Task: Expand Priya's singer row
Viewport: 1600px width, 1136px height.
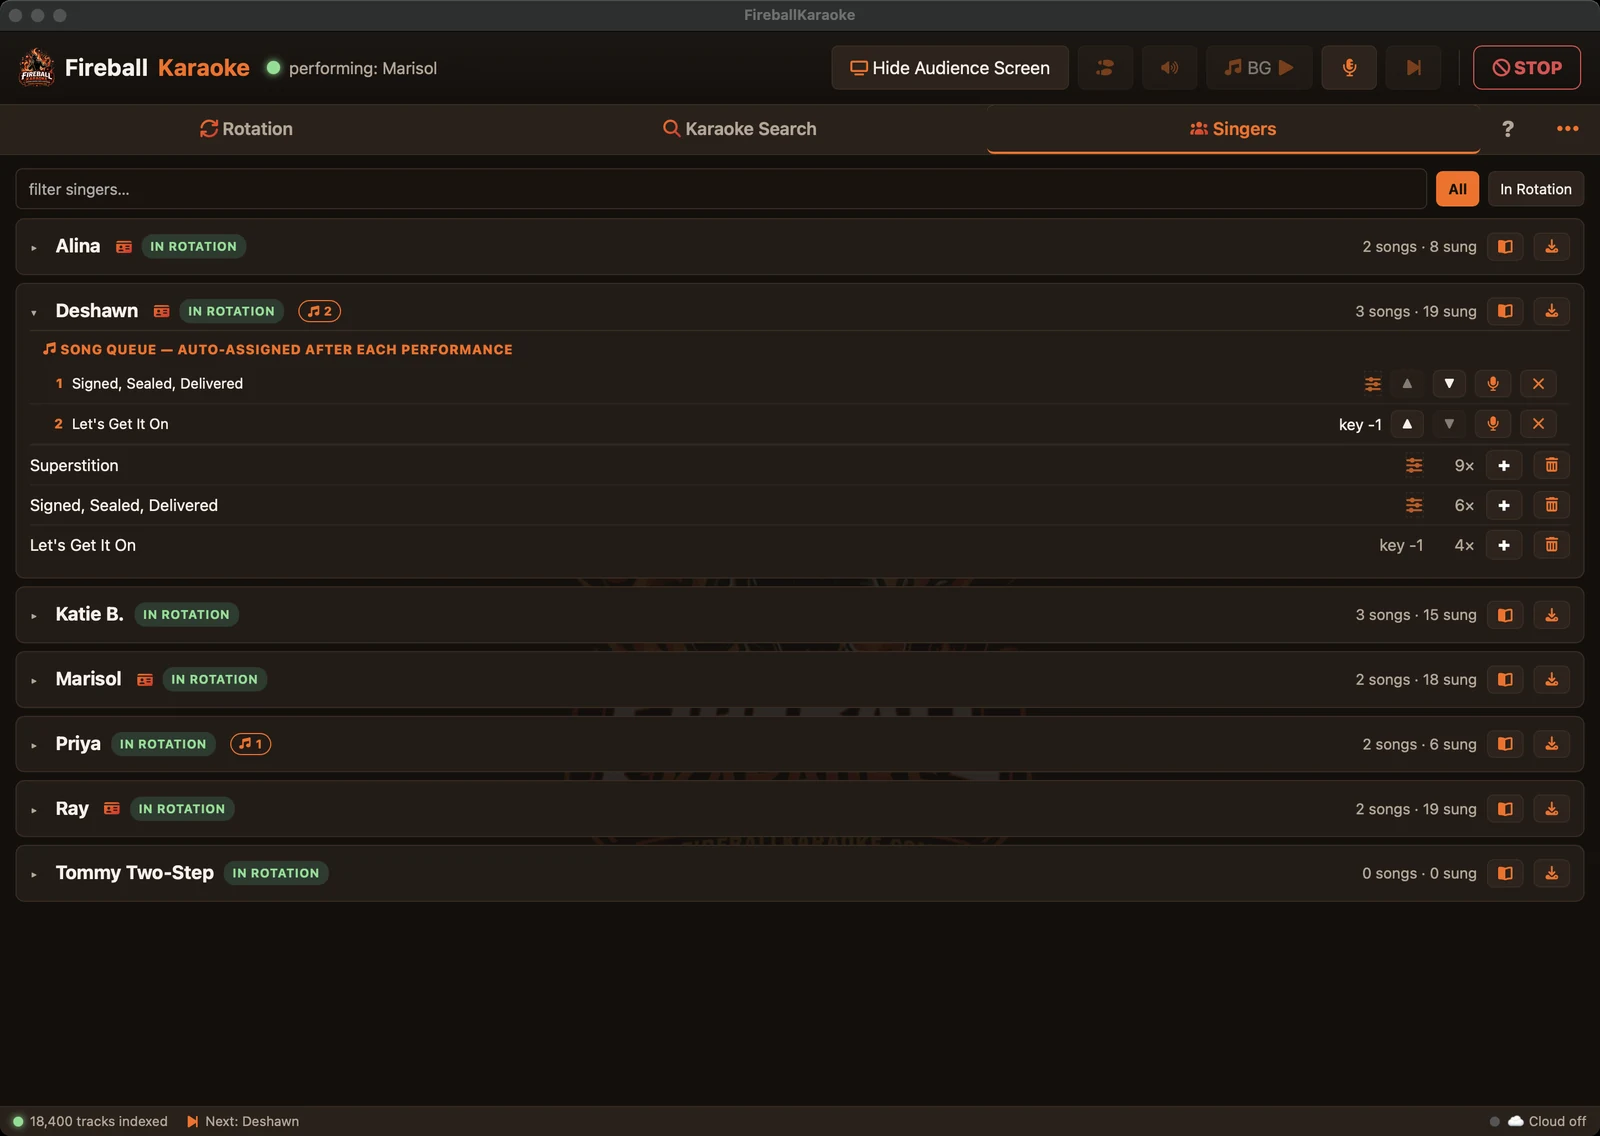Action: (34, 745)
